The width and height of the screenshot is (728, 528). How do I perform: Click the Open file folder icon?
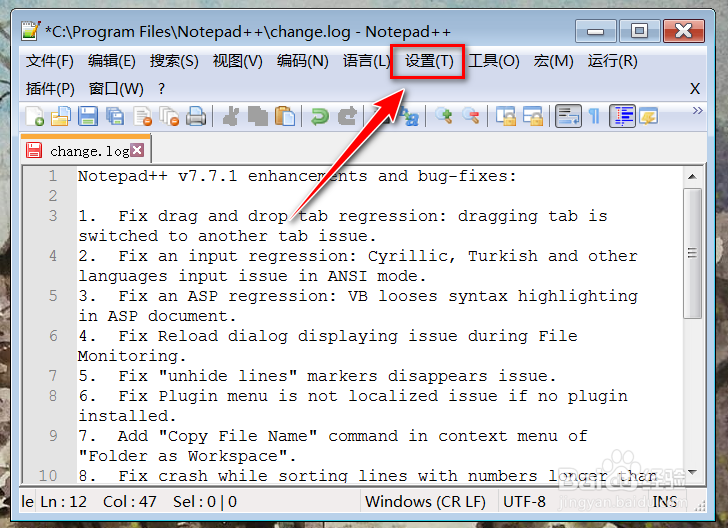[61, 116]
